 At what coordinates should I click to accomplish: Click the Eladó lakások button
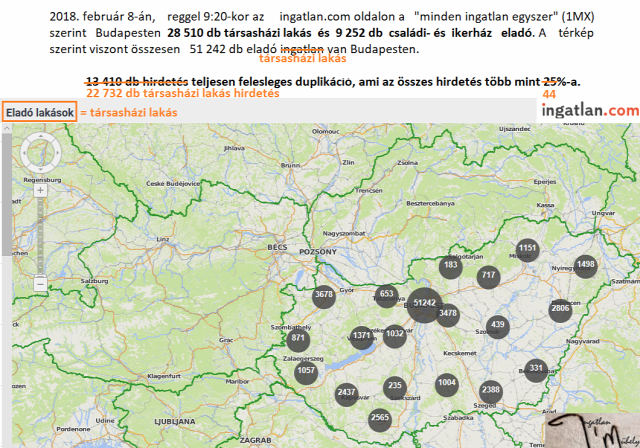click(40, 113)
